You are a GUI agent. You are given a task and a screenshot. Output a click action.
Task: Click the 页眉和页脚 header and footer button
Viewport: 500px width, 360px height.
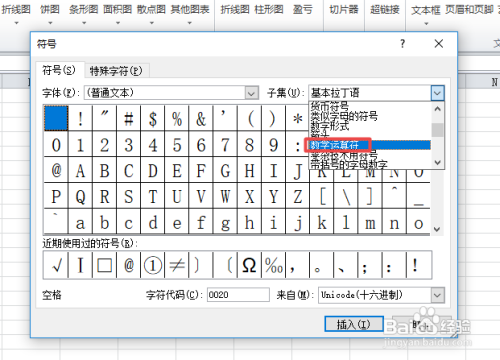469,9
